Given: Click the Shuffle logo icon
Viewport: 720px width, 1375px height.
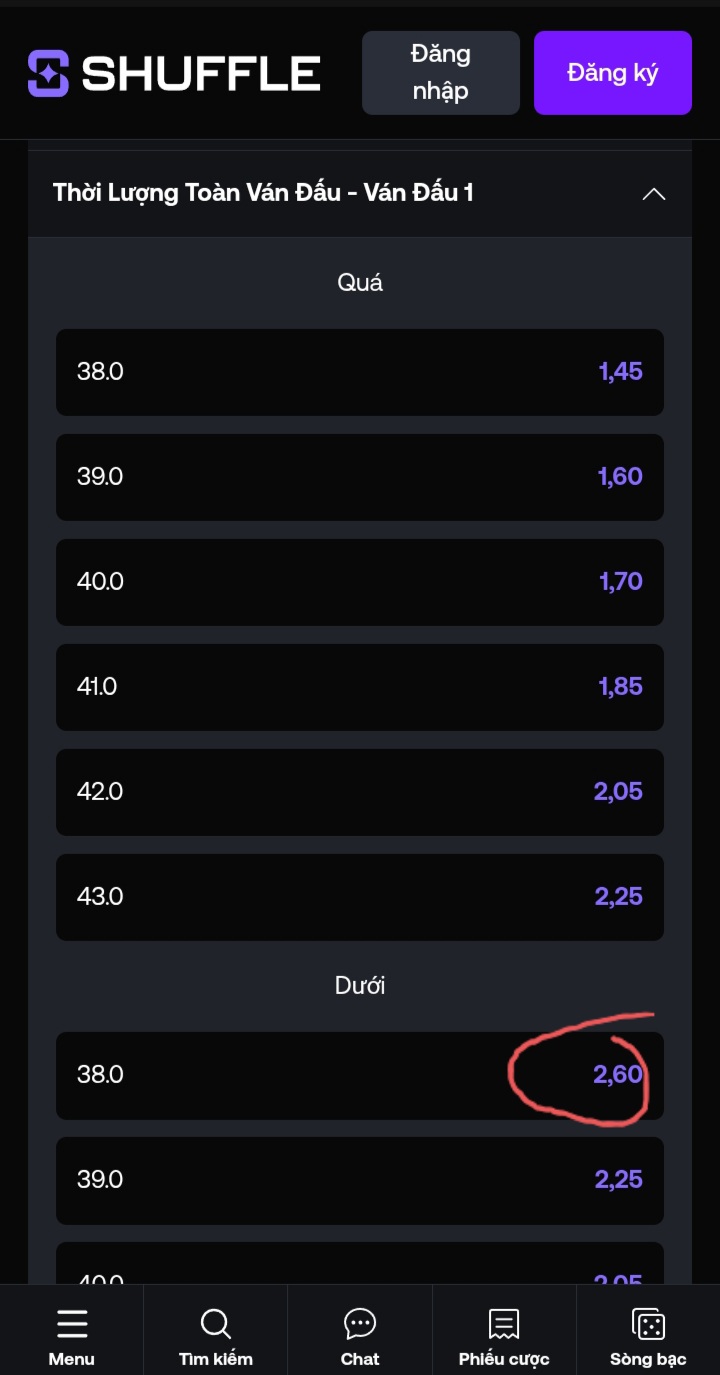Looking at the screenshot, I should pyautogui.click(x=48, y=73).
